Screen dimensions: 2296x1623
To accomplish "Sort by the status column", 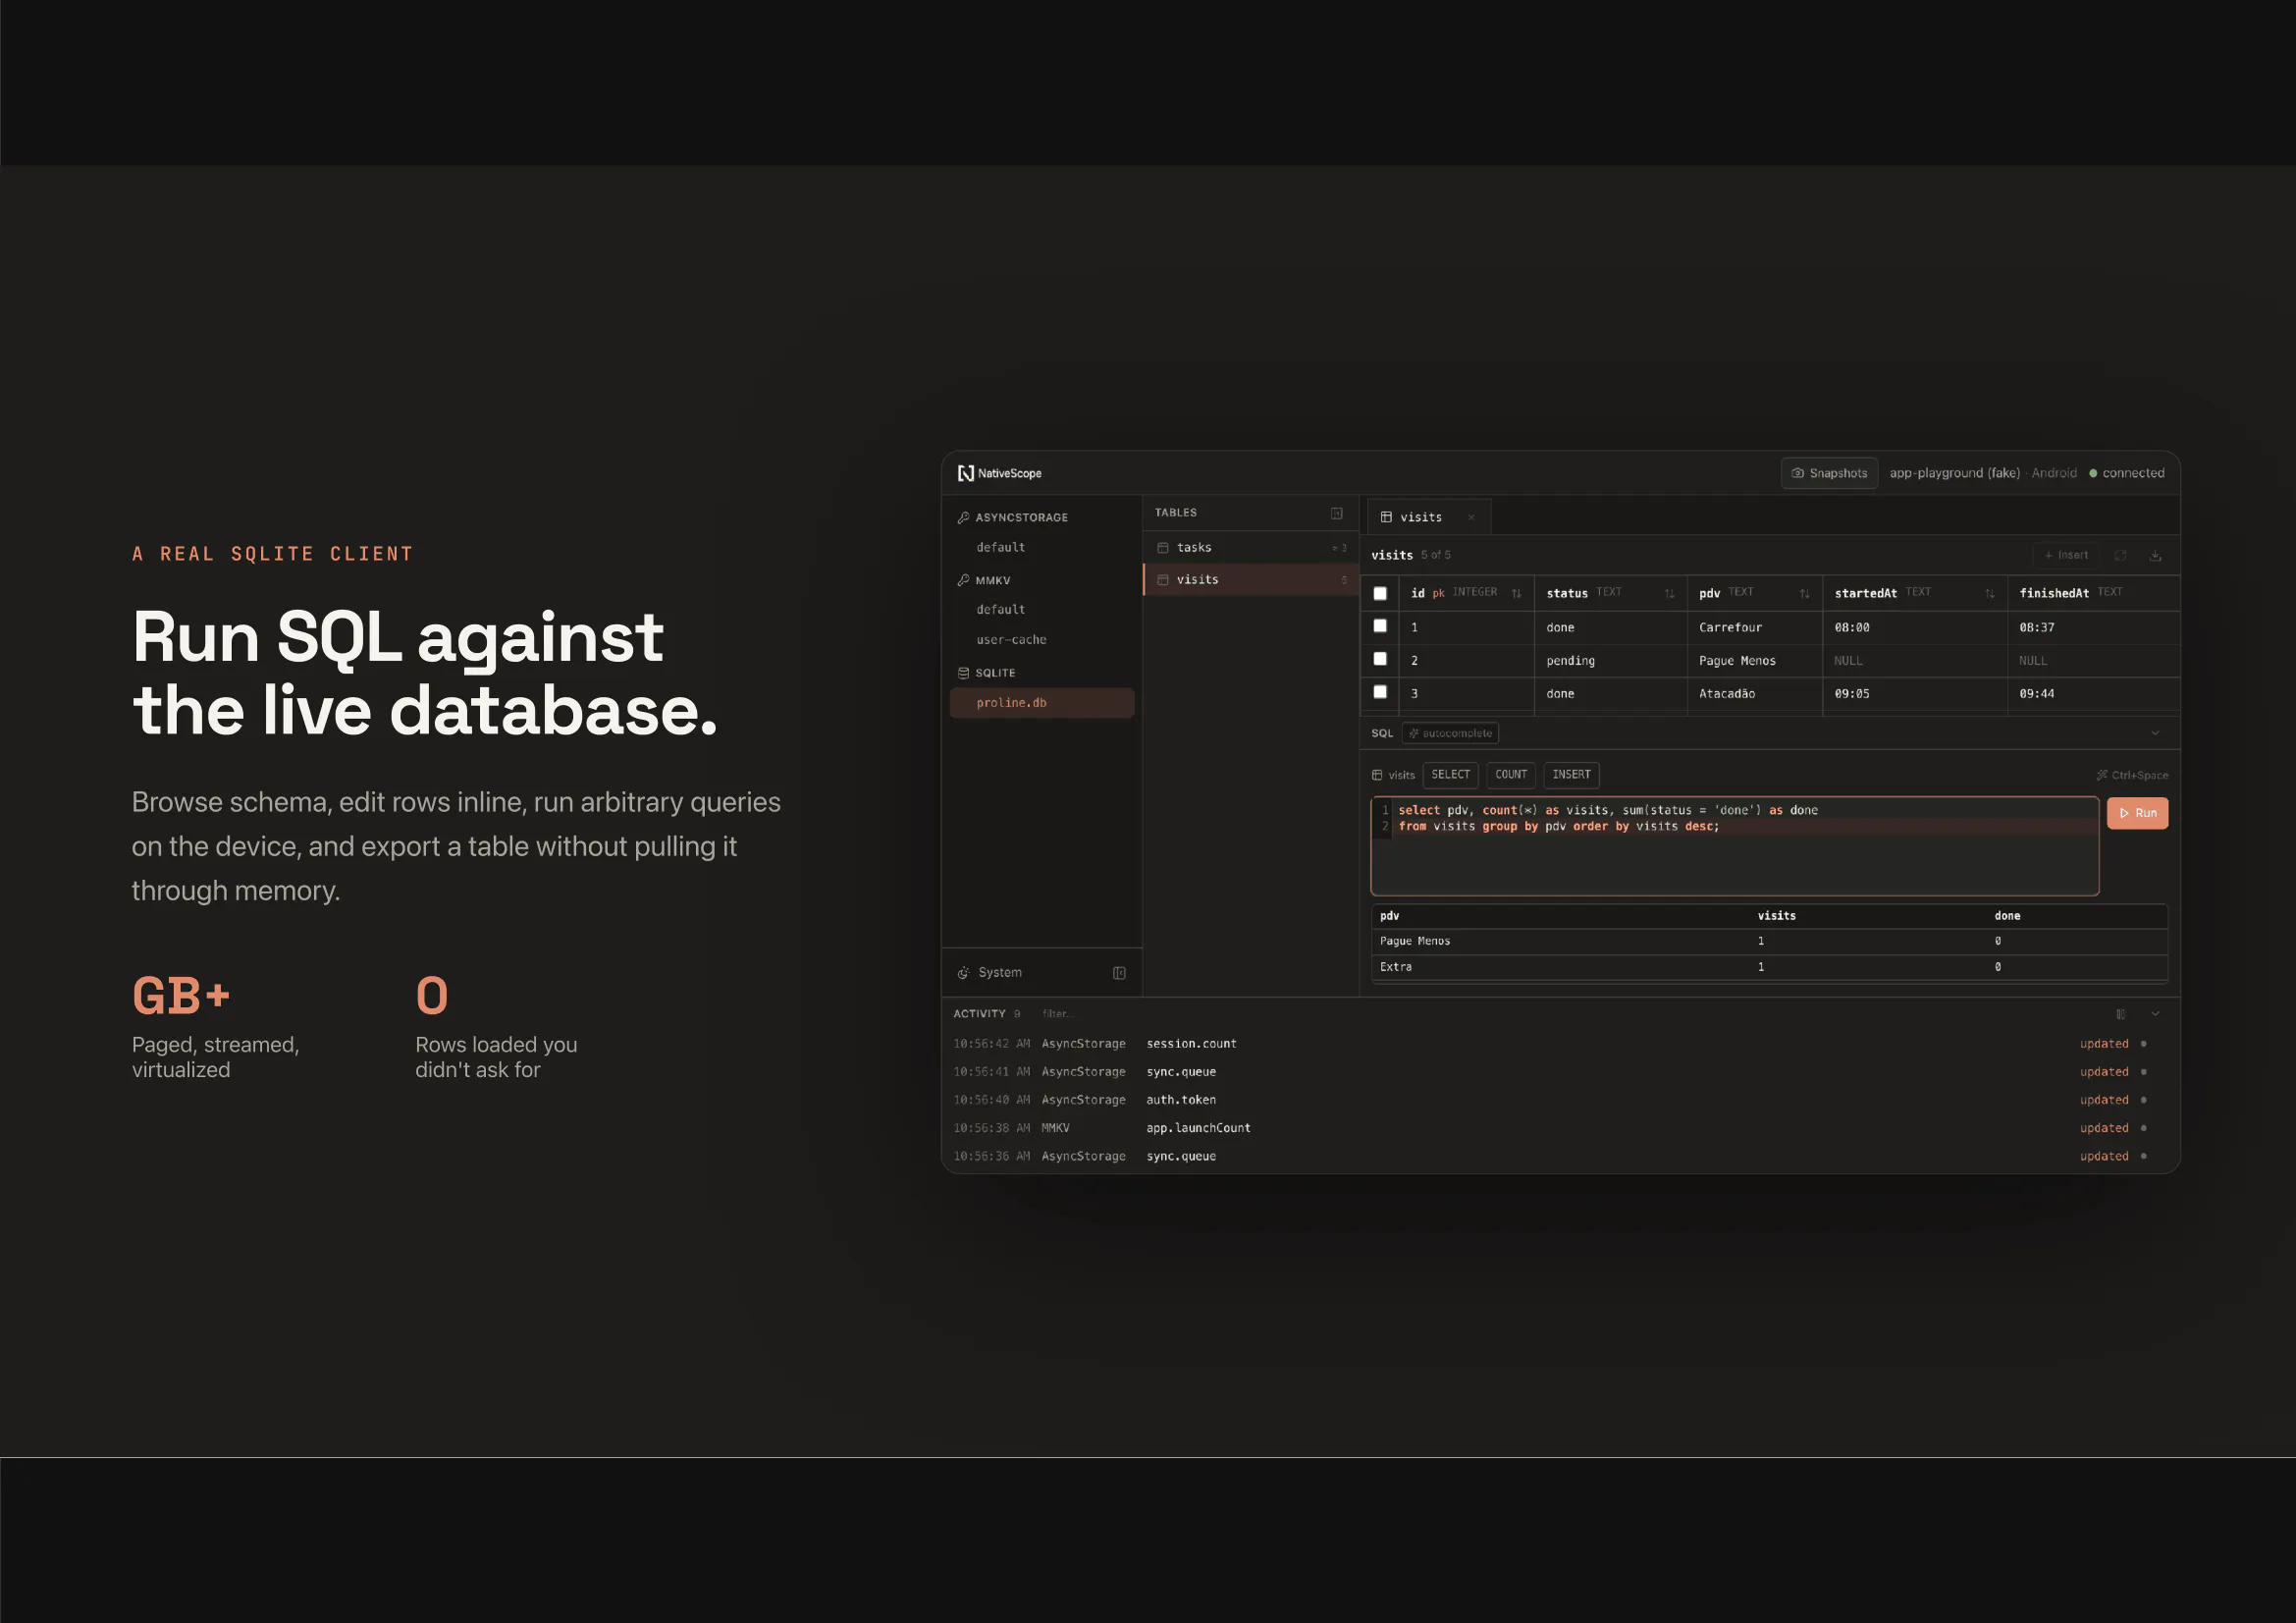I will click(x=1669, y=594).
